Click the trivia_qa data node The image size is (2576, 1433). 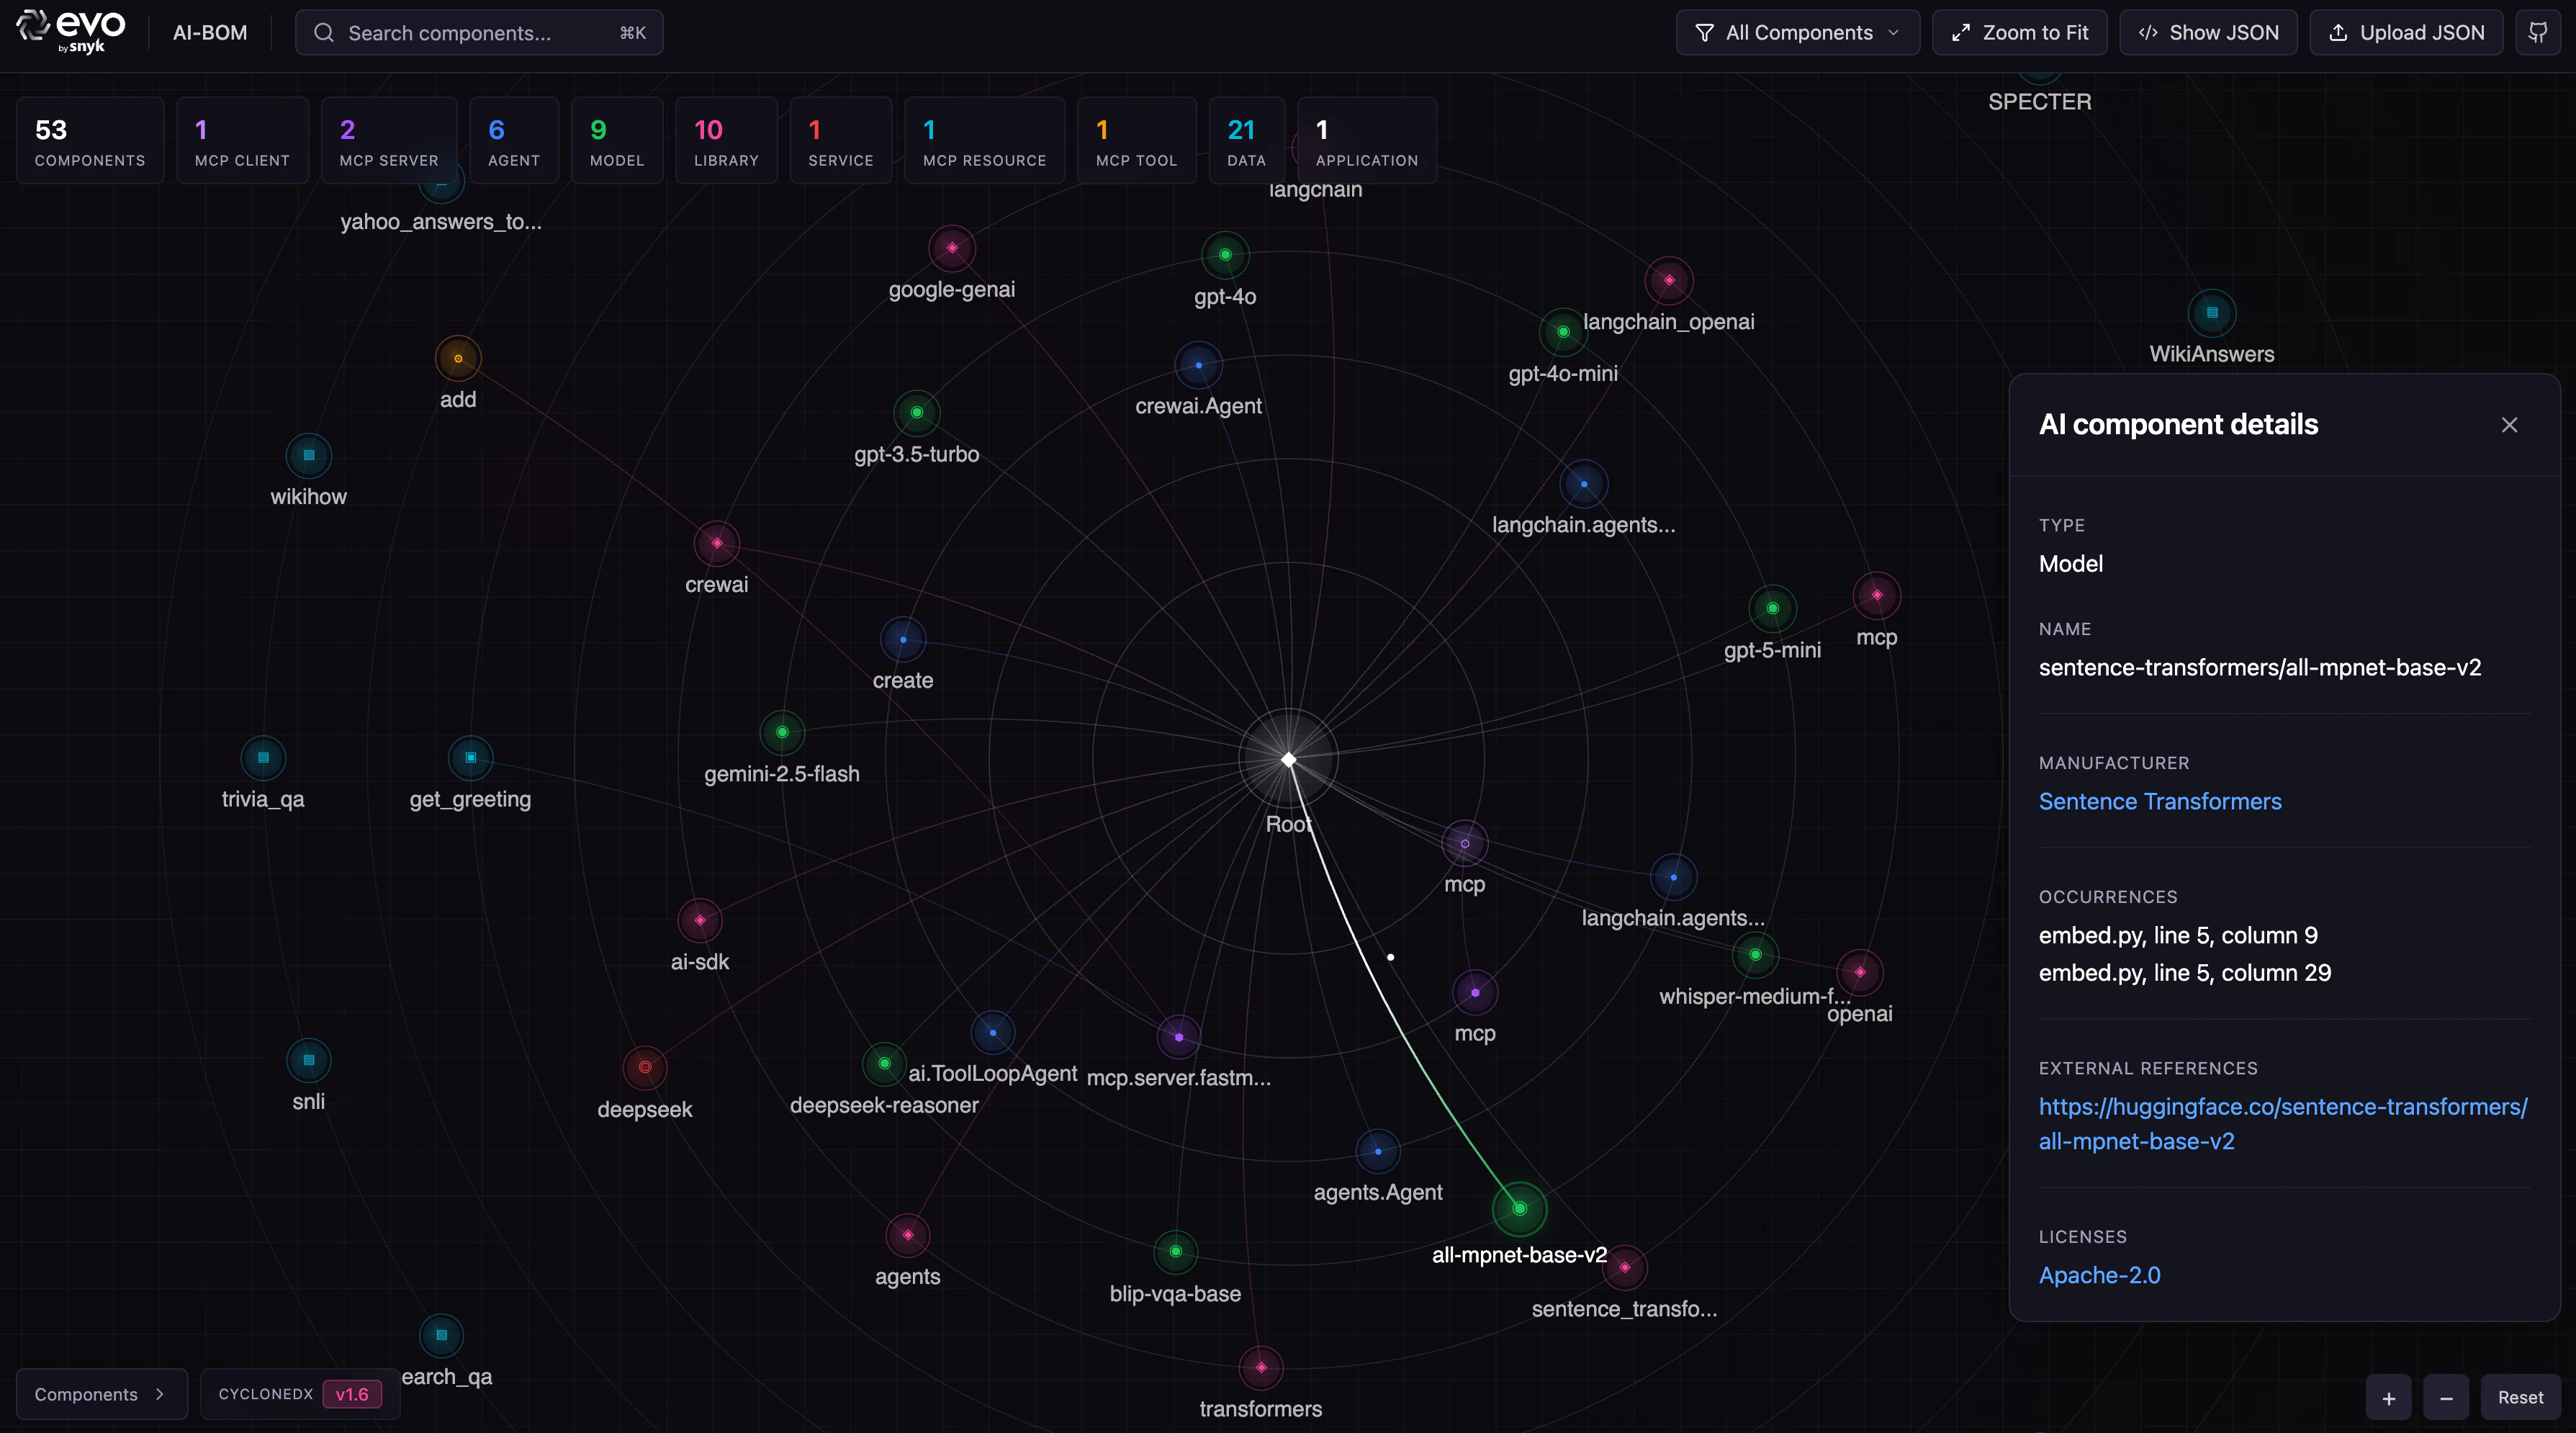[x=263, y=757]
